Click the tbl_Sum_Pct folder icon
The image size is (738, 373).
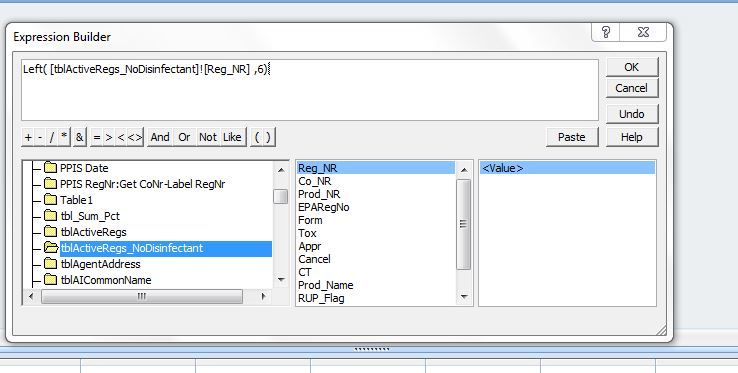coord(50,216)
